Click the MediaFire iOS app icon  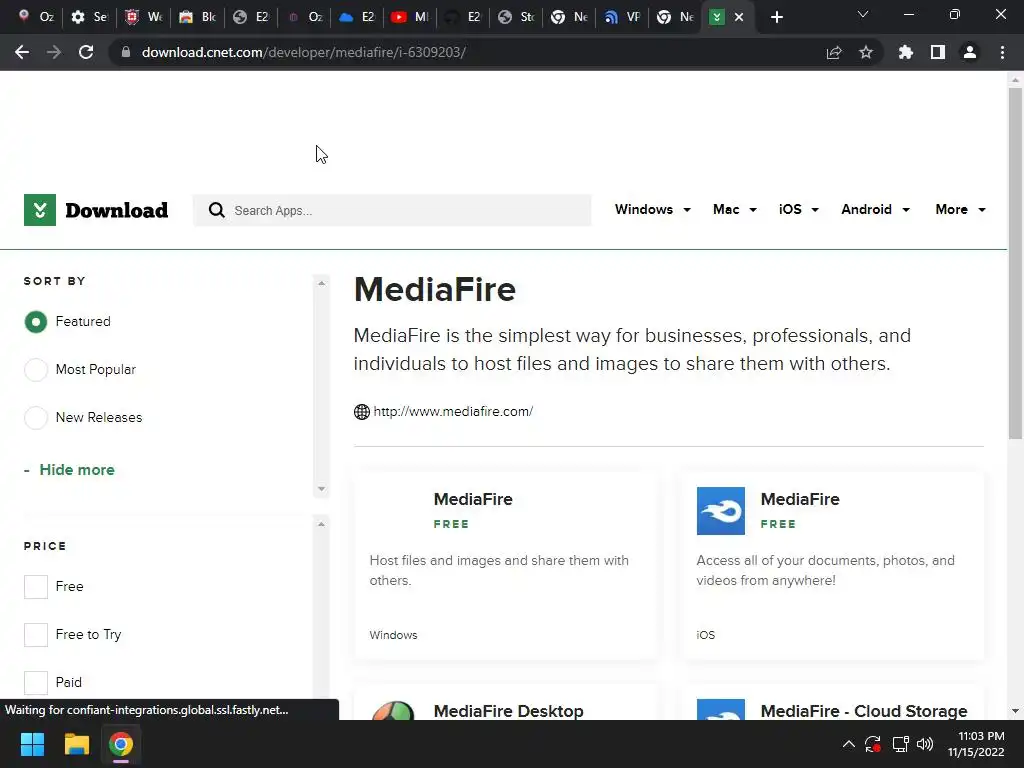point(720,511)
